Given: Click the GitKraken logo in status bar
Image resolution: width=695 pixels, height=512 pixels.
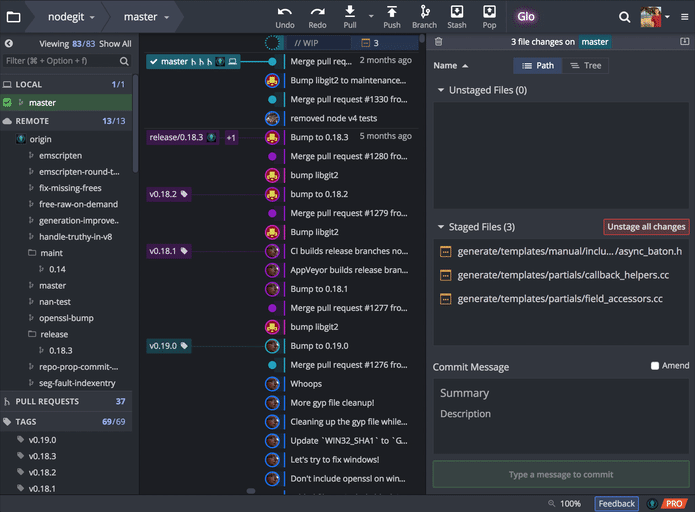Looking at the screenshot, I should click(x=652, y=504).
